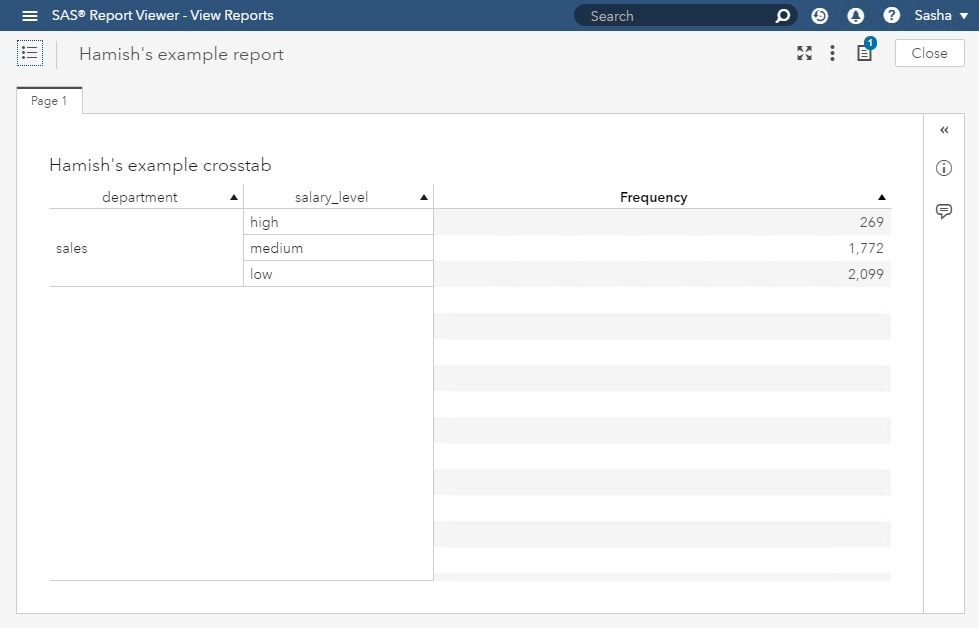Open the help question mark icon

pyautogui.click(x=891, y=16)
